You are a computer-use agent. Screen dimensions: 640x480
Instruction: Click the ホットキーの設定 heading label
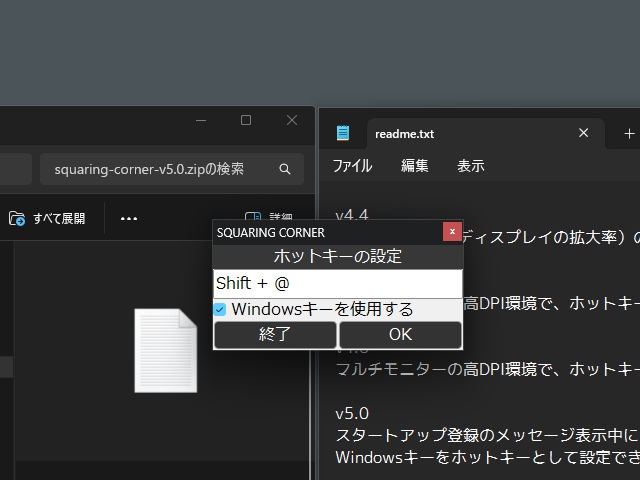click(x=338, y=256)
